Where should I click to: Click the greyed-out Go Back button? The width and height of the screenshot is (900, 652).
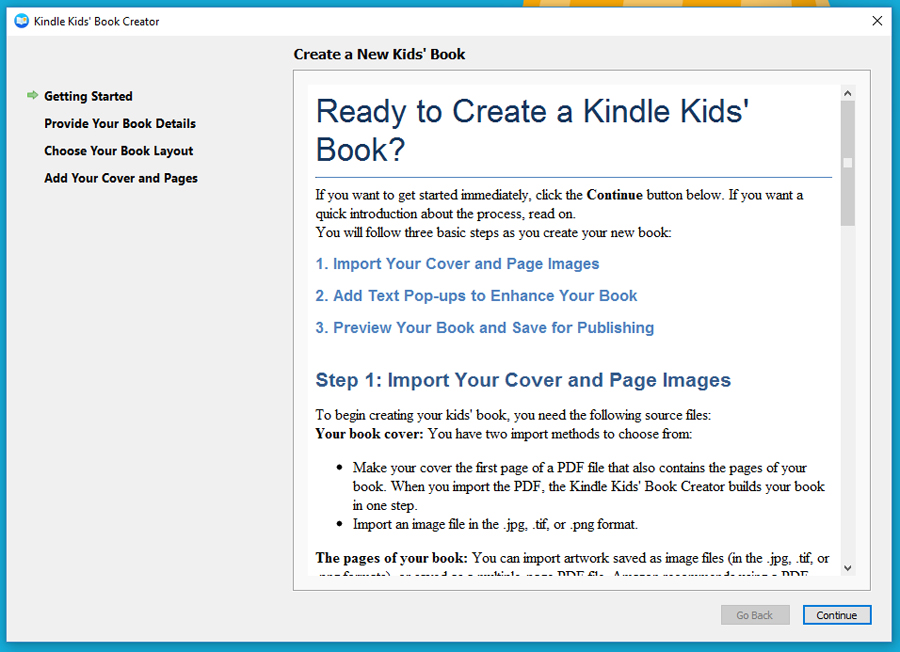(x=755, y=615)
